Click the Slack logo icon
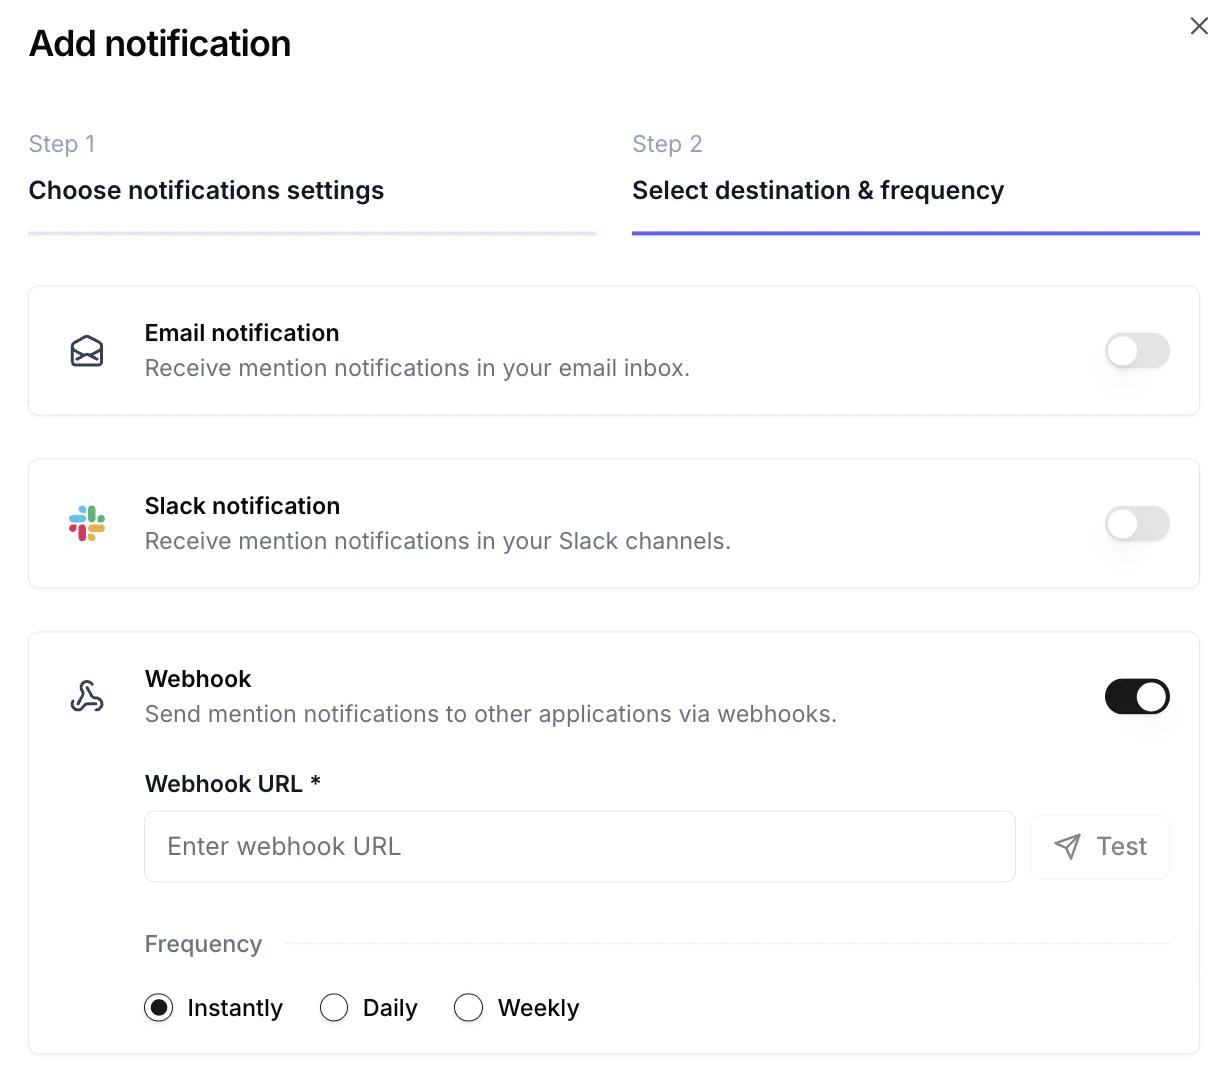Image resolution: width=1230 pixels, height=1092 pixels. click(x=87, y=523)
